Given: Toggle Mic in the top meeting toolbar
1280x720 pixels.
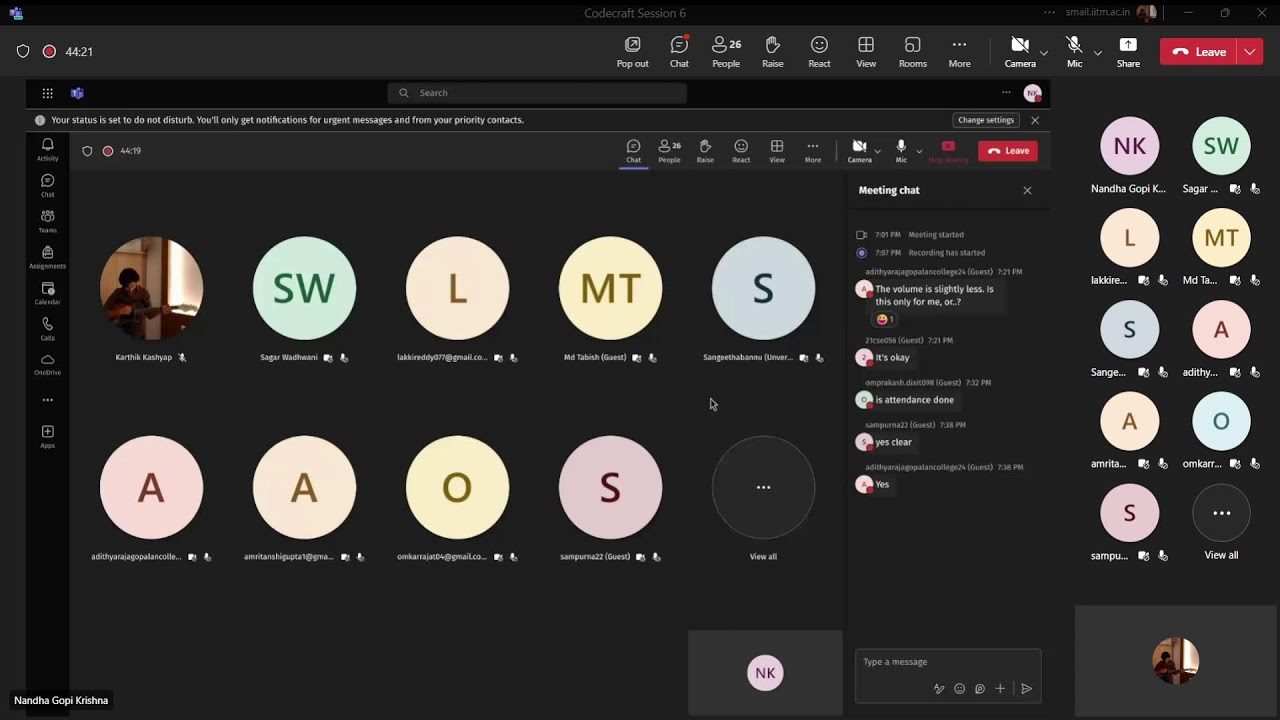Looking at the screenshot, I should (x=1074, y=52).
